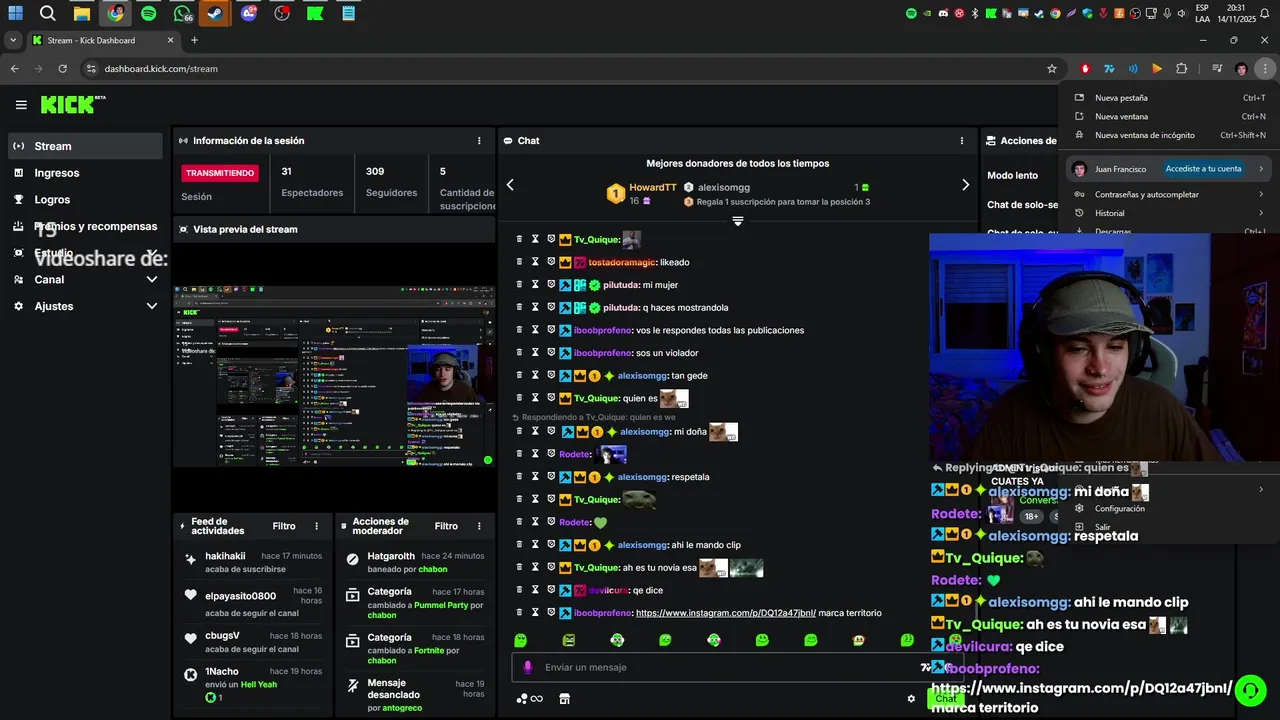This screenshot has width=1280, height=720.
Task: Delete Tv_Quique's first chat message with trash icon
Action: 519,239
